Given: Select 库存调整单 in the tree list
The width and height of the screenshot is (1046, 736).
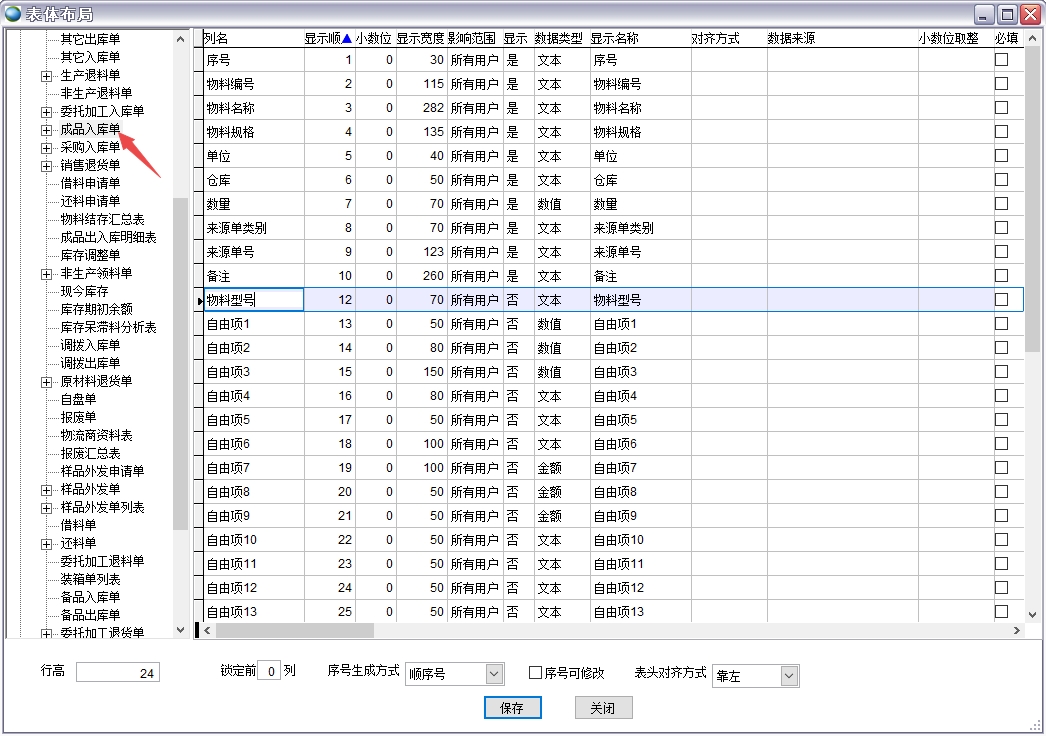Looking at the screenshot, I should pos(90,255).
